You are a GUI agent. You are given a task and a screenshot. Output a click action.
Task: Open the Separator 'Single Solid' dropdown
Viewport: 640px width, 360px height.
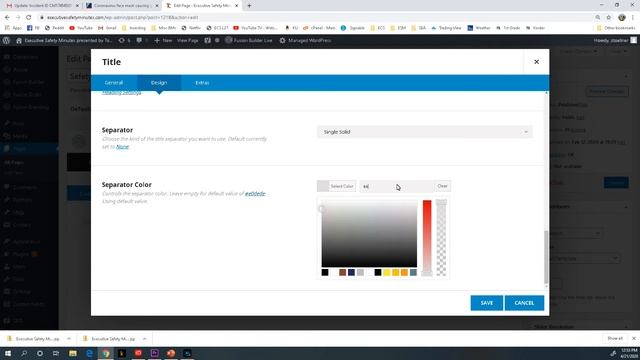(424, 132)
